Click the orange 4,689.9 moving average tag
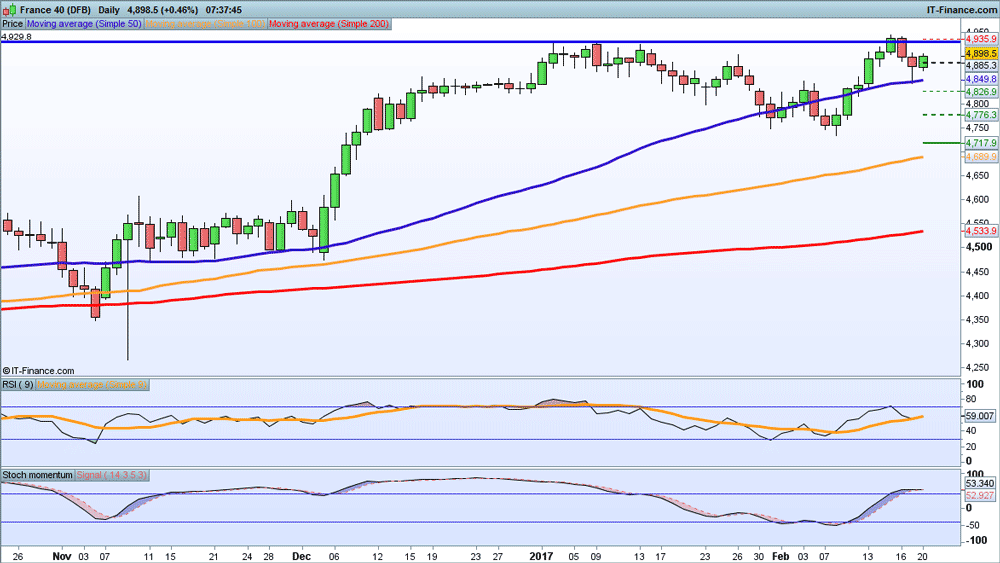 click(981, 156)
